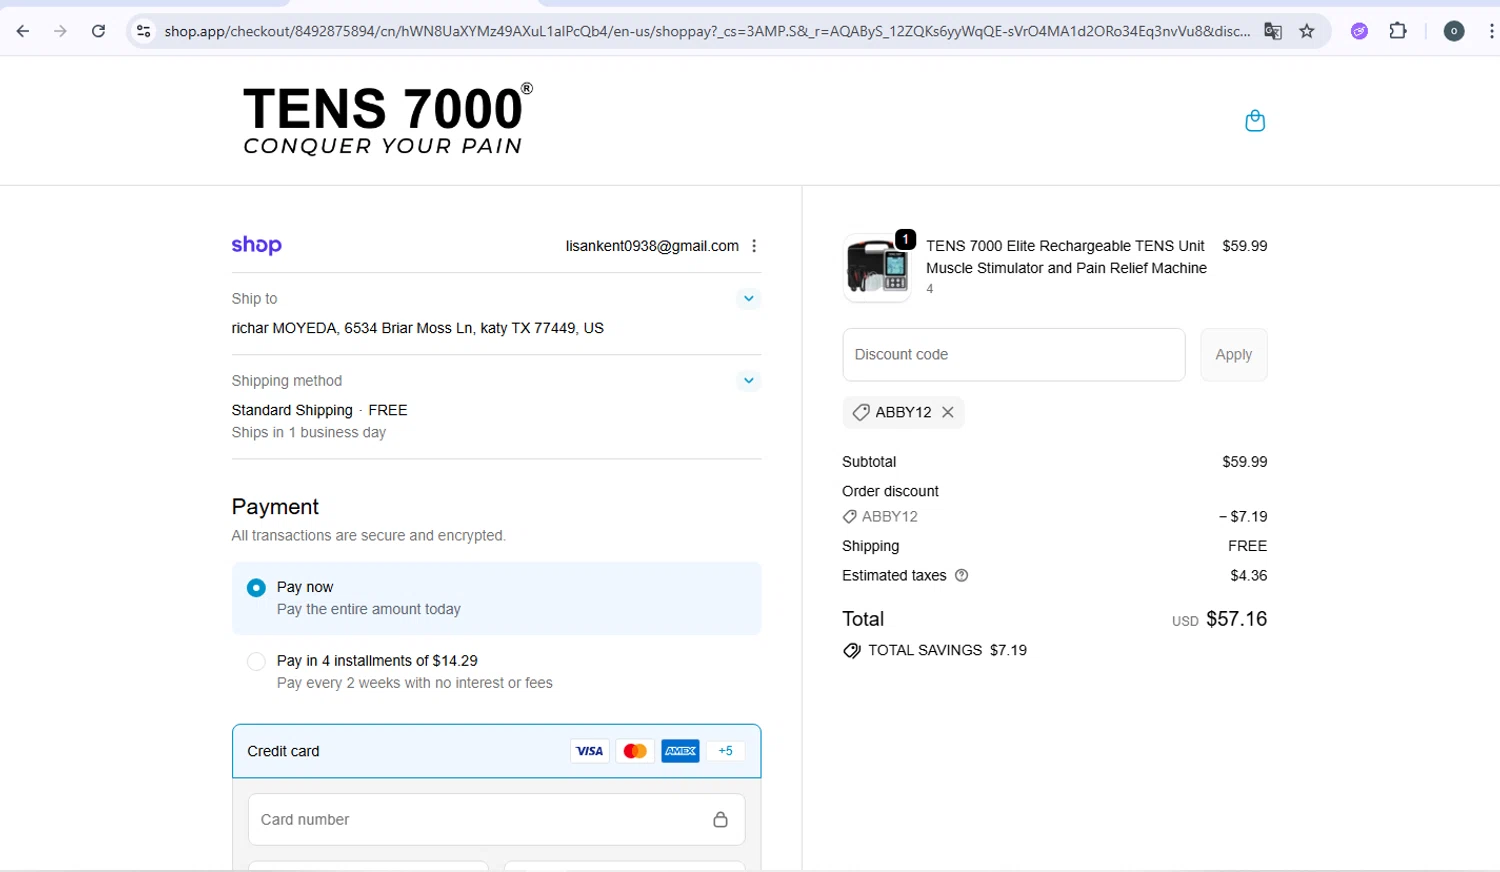Apply the discount code

1234,355
